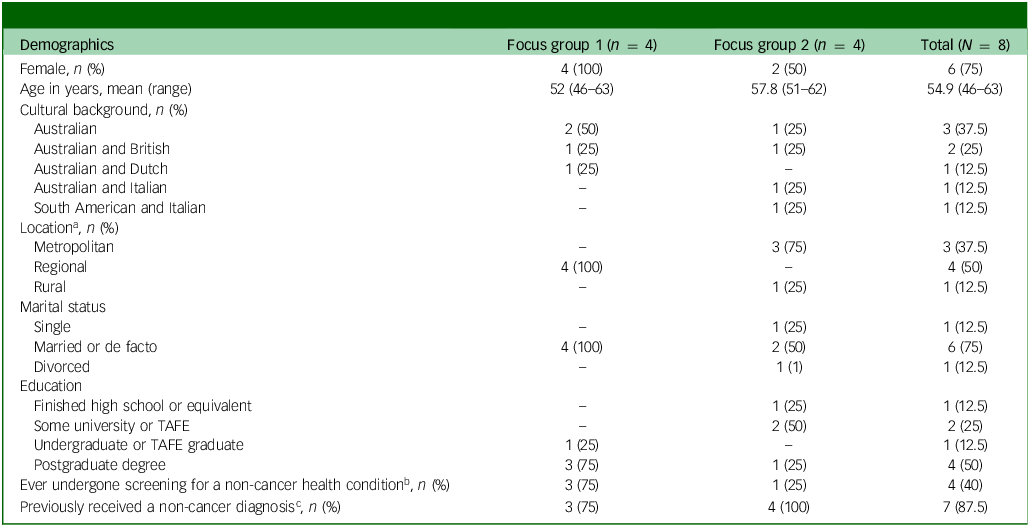Select the Focus group 1 column header
Screen dimensions: 1029x526
click(581, 45)
